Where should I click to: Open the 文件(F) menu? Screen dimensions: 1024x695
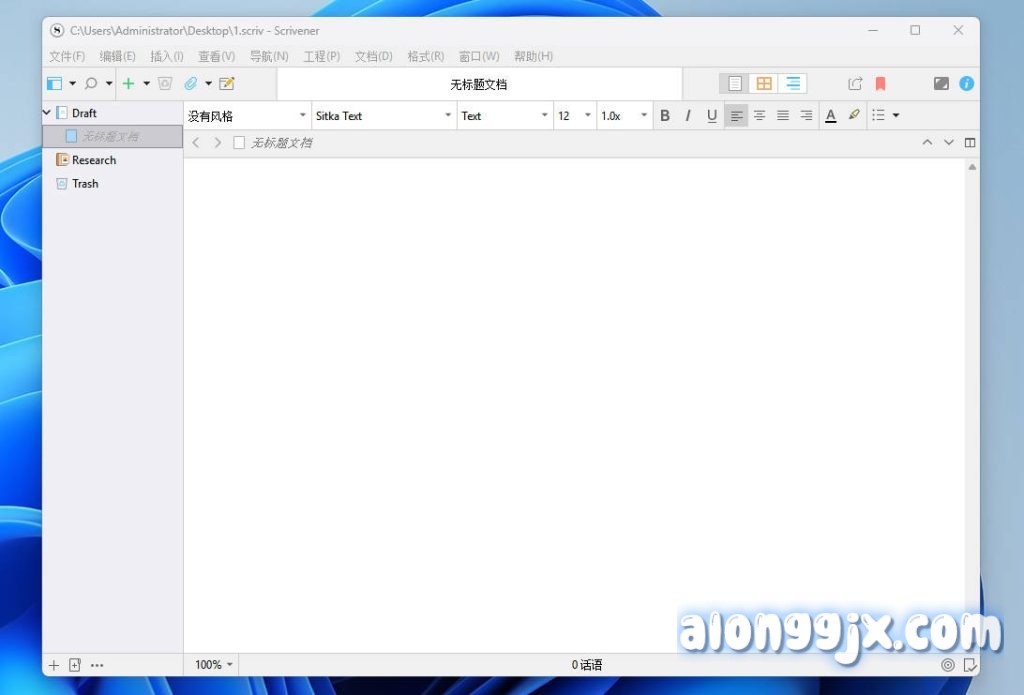[67, 57]
